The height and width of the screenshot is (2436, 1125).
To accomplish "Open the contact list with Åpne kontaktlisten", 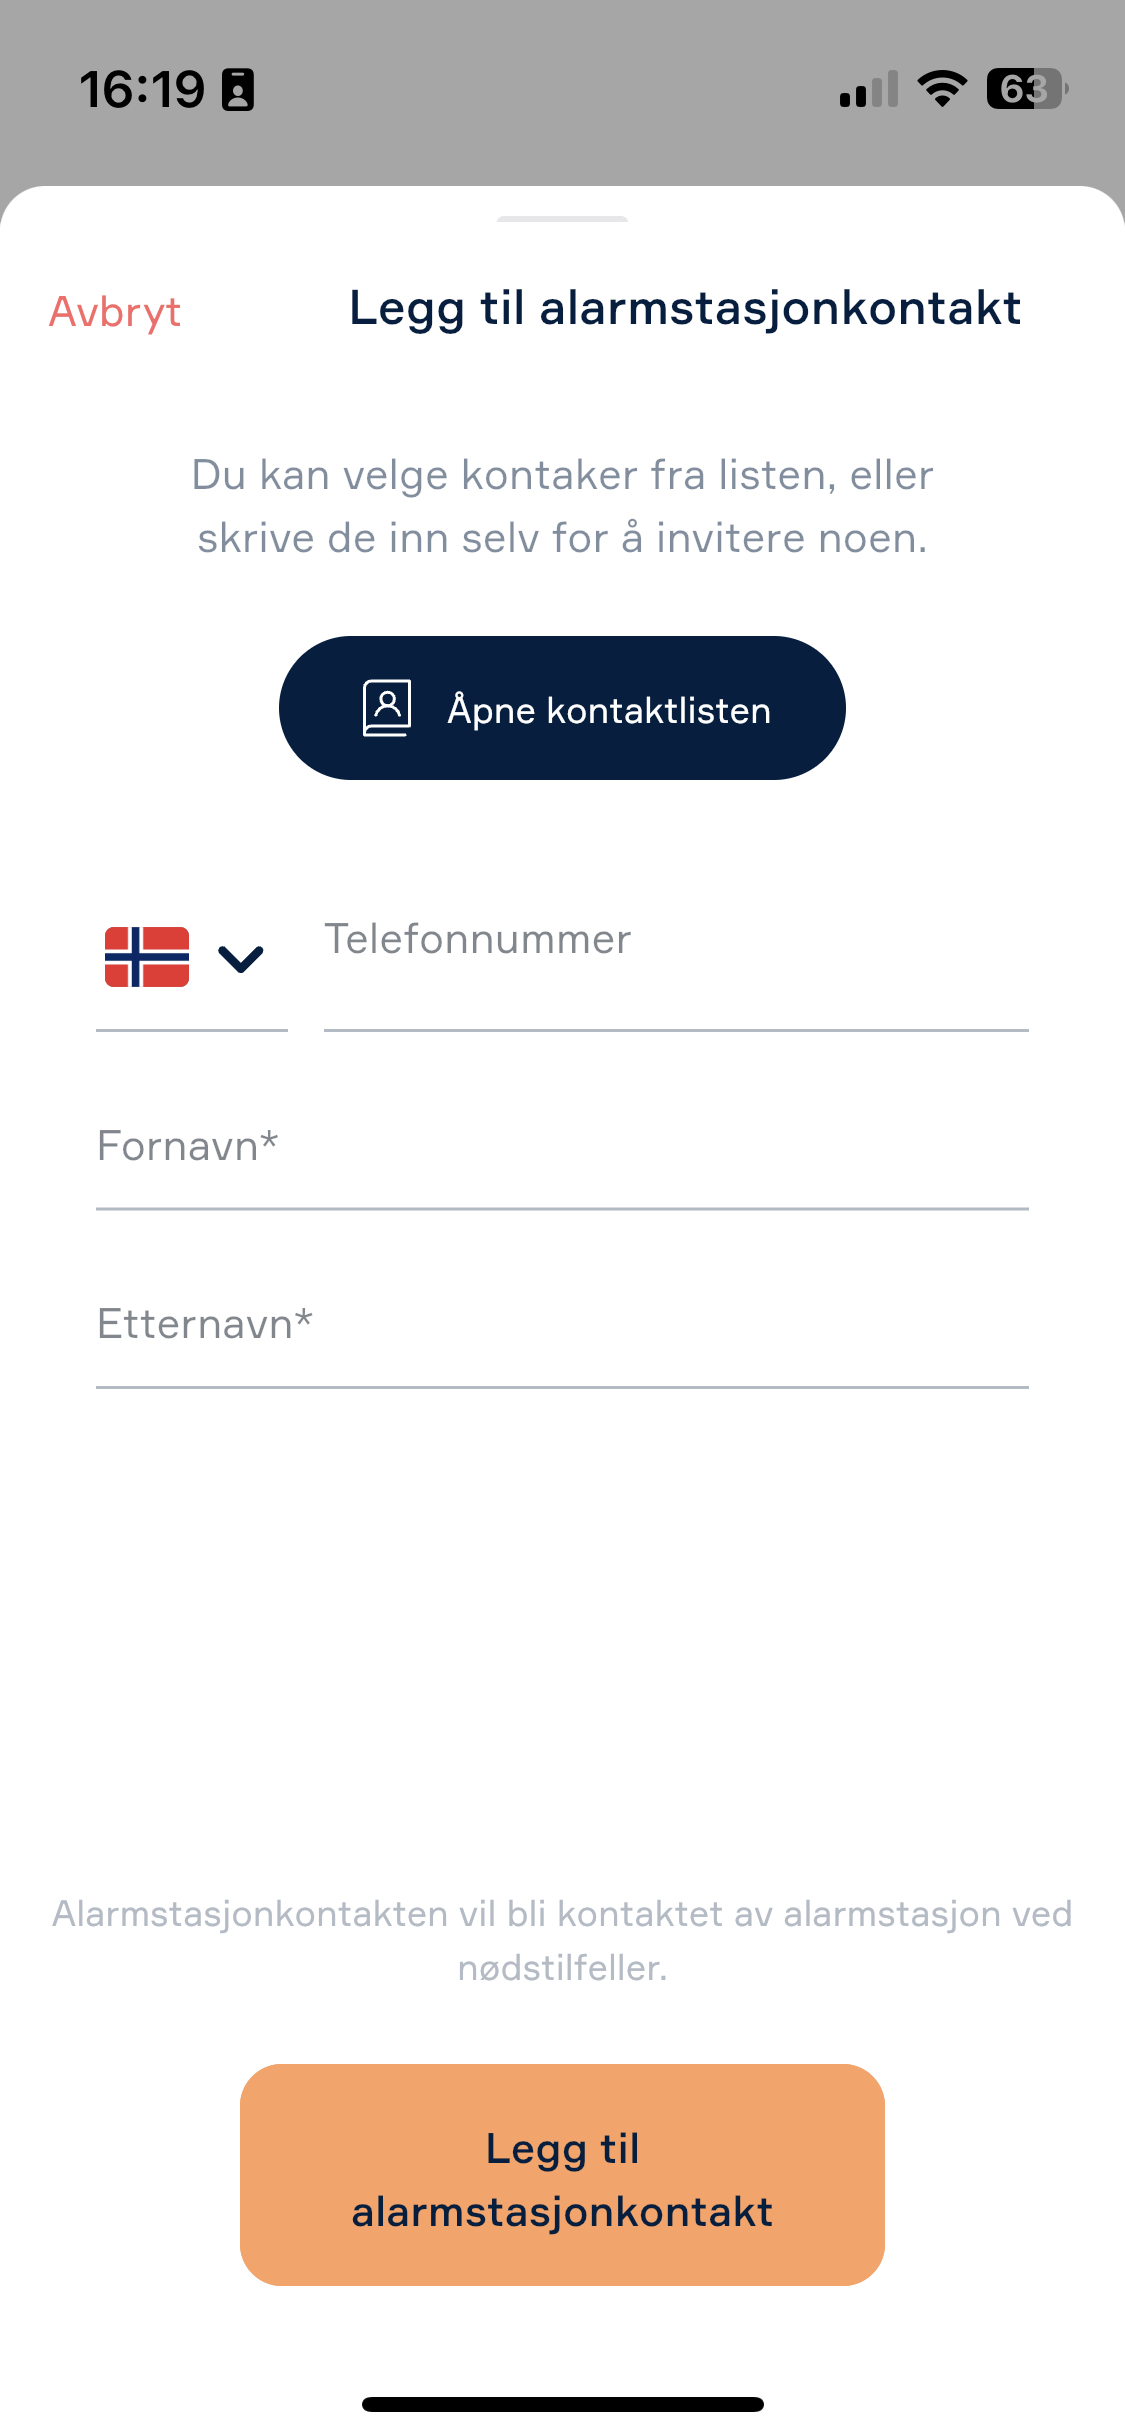I will tap(562, 708).
